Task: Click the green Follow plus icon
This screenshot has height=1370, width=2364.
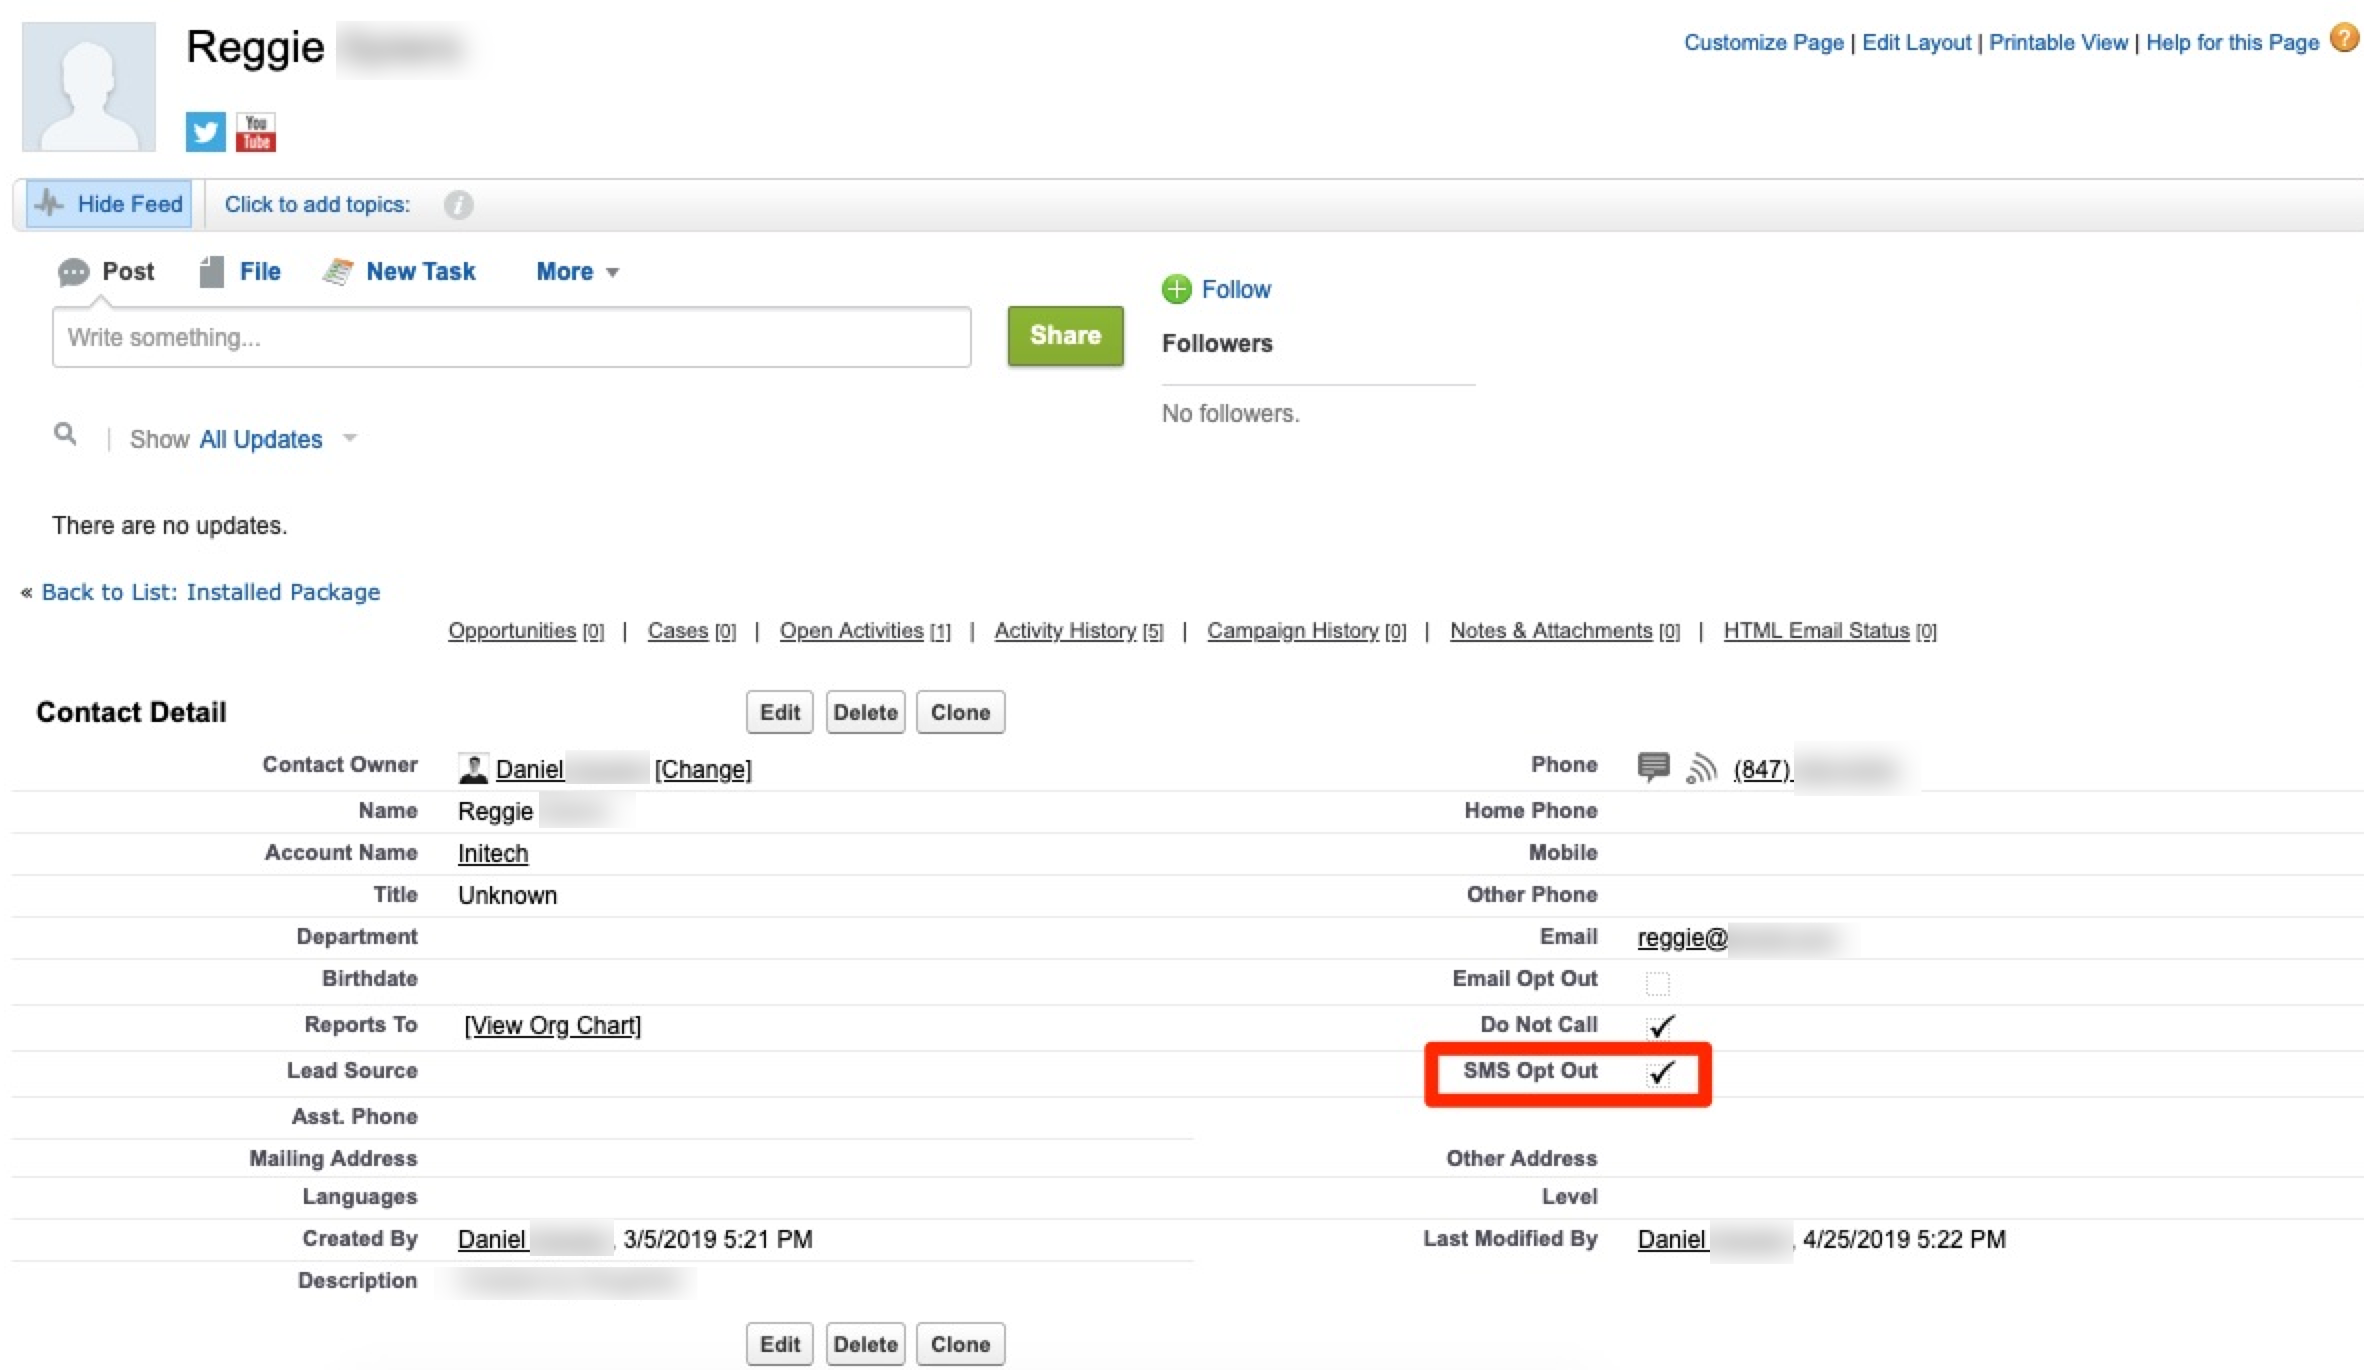Action: [1176, 289]
